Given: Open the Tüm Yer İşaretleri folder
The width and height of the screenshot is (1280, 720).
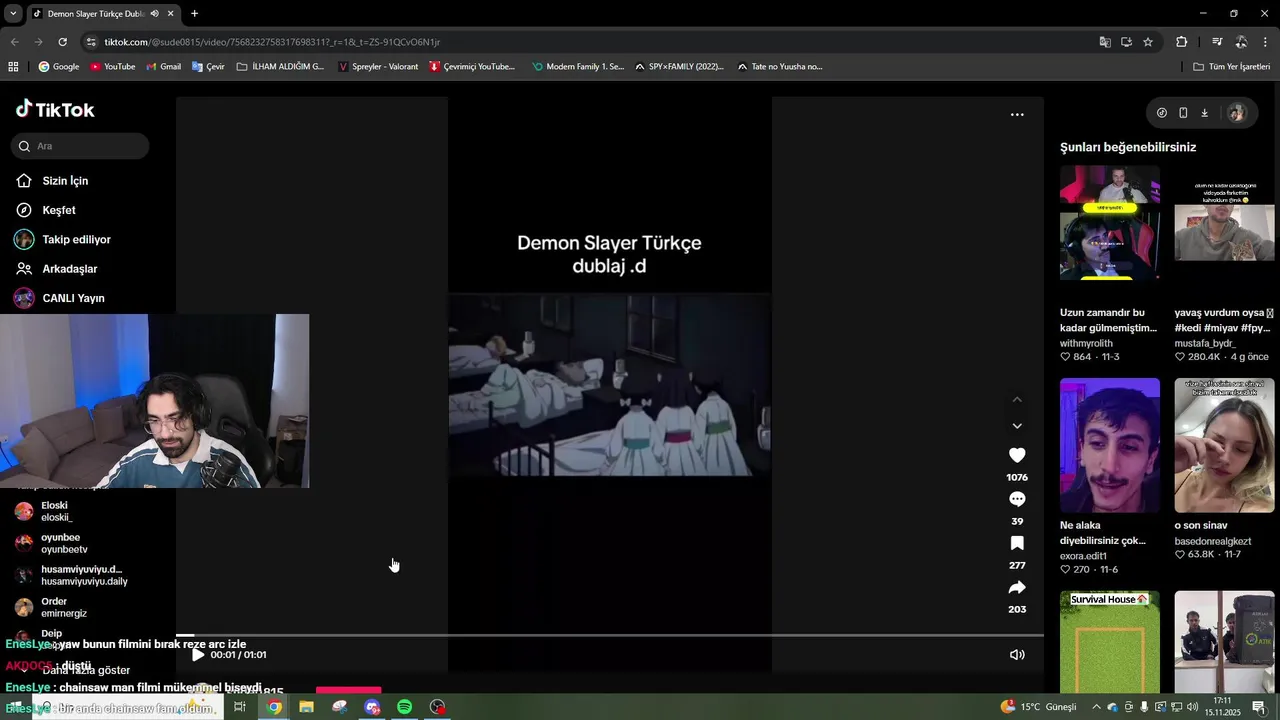Looking at the screenshot, I should tap(1232, 67).
